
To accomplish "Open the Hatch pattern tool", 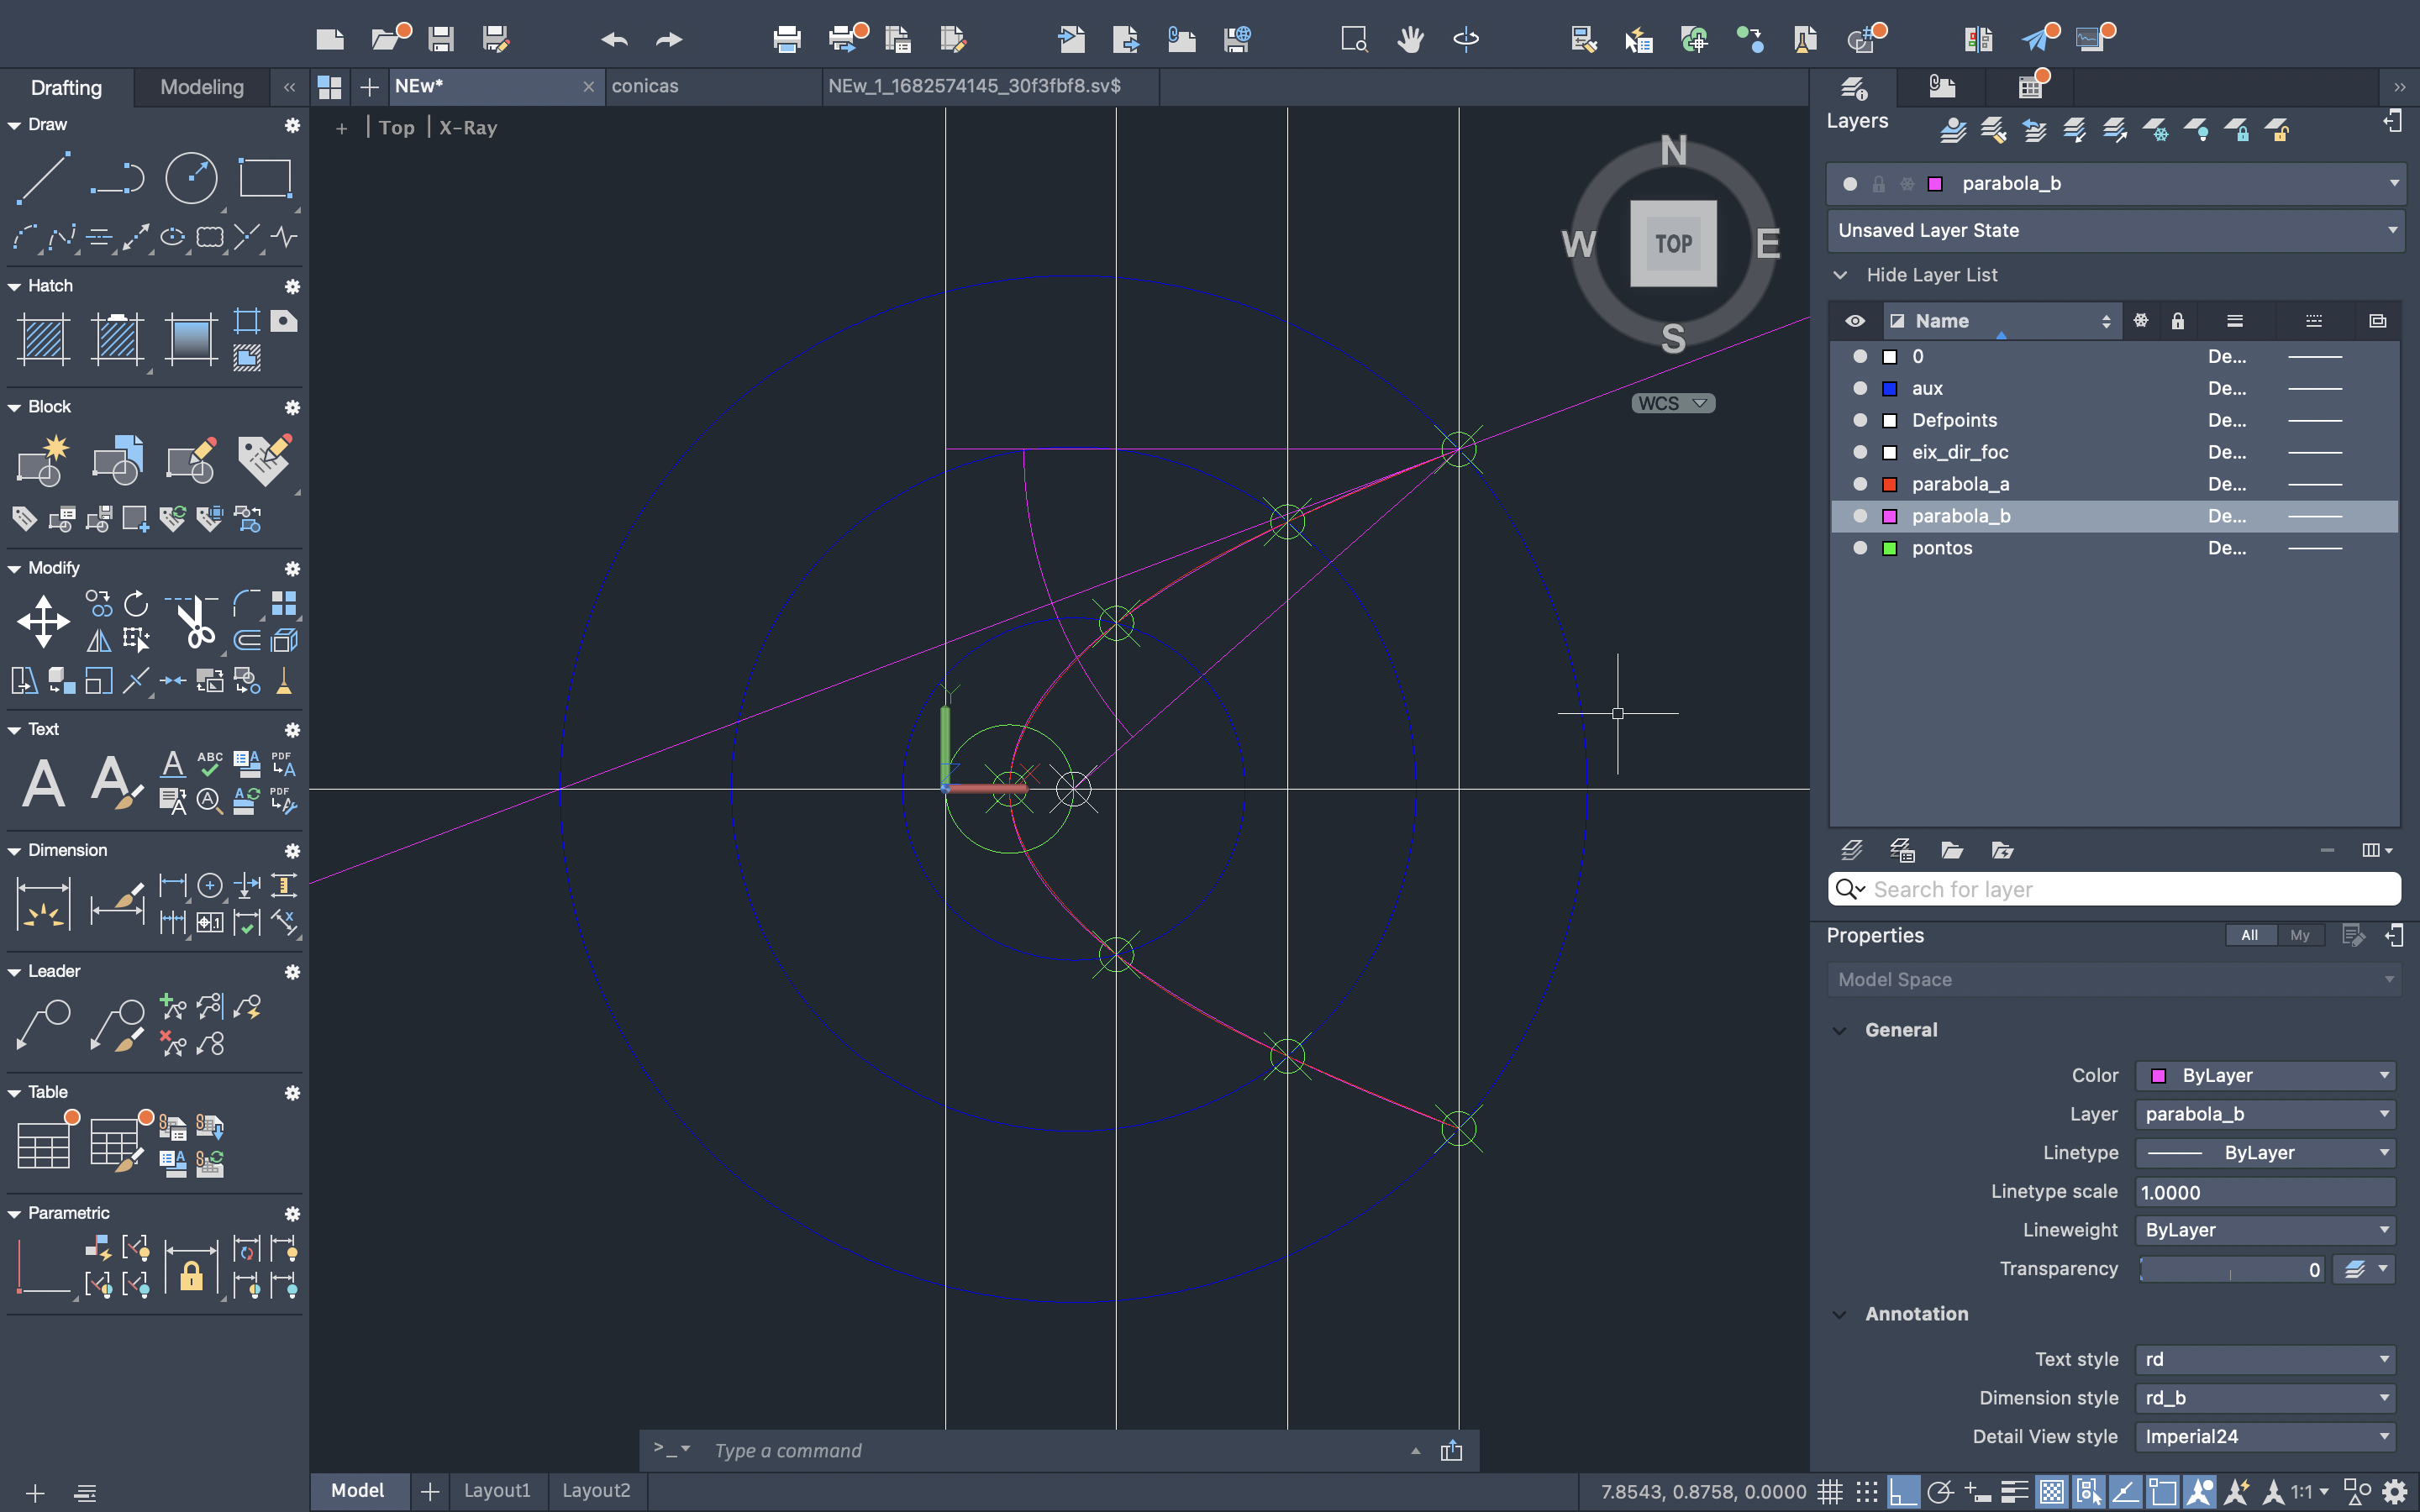I will pos(43,338).
